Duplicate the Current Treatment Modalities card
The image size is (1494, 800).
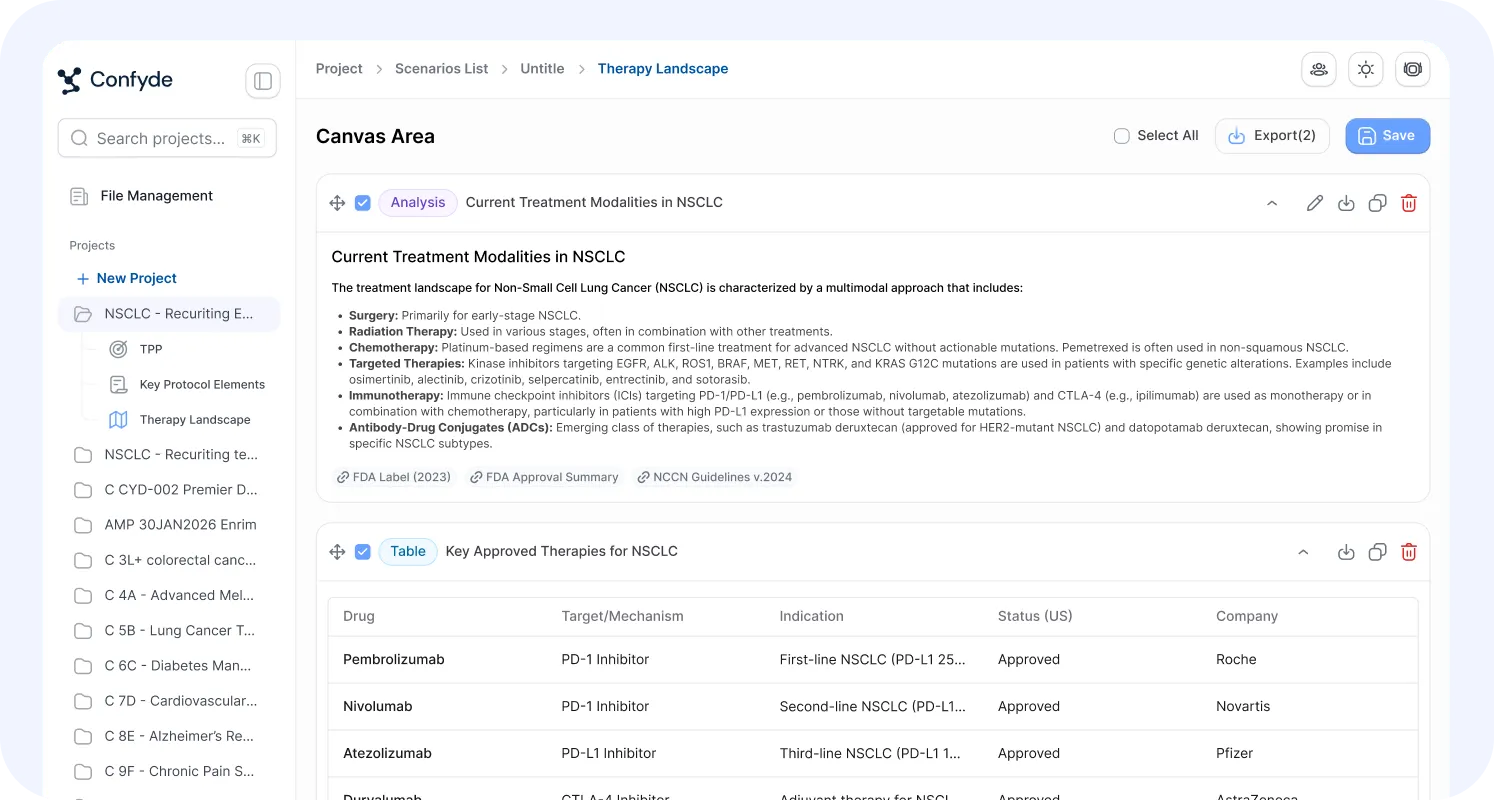click(1377, 203)
